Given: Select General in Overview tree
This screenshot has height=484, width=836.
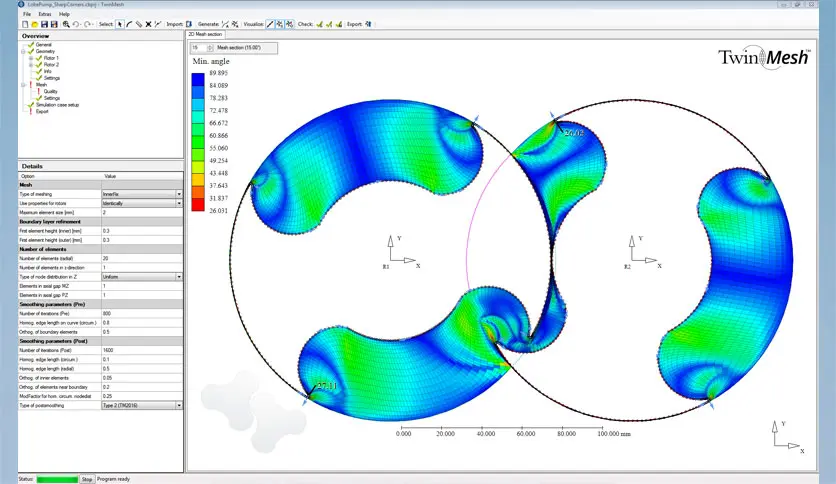Looking at the screenshot, I should tap(44, 45).
